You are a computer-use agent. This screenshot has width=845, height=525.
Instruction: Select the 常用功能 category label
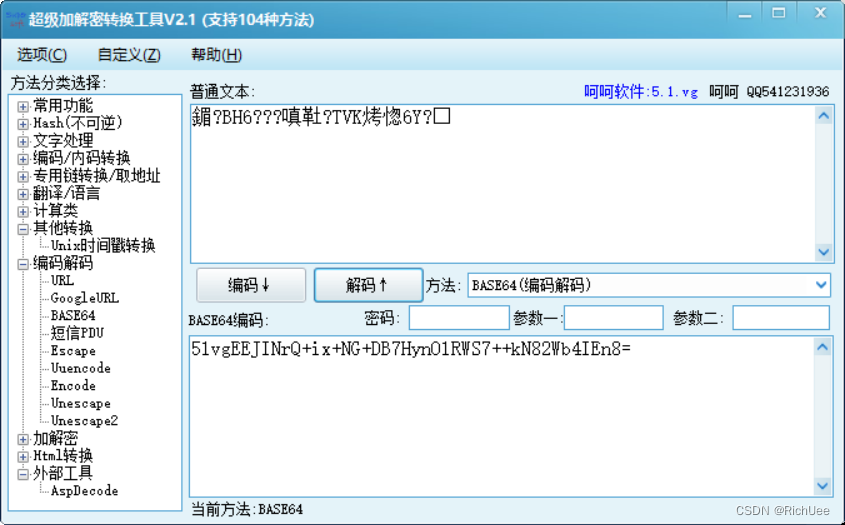[63, 106]
